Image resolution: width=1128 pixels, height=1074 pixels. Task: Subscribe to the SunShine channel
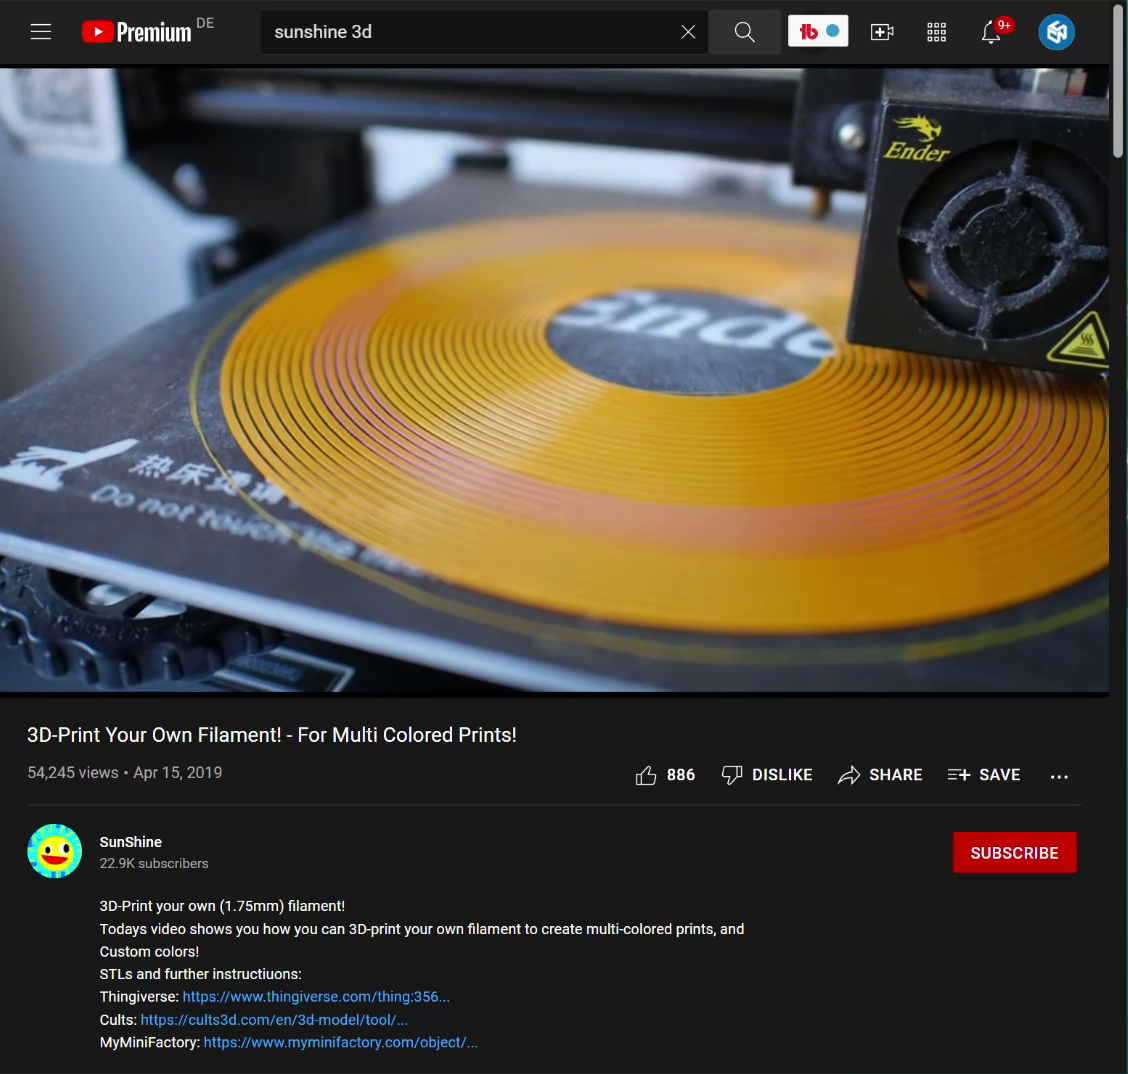(x=1014, y=852)
